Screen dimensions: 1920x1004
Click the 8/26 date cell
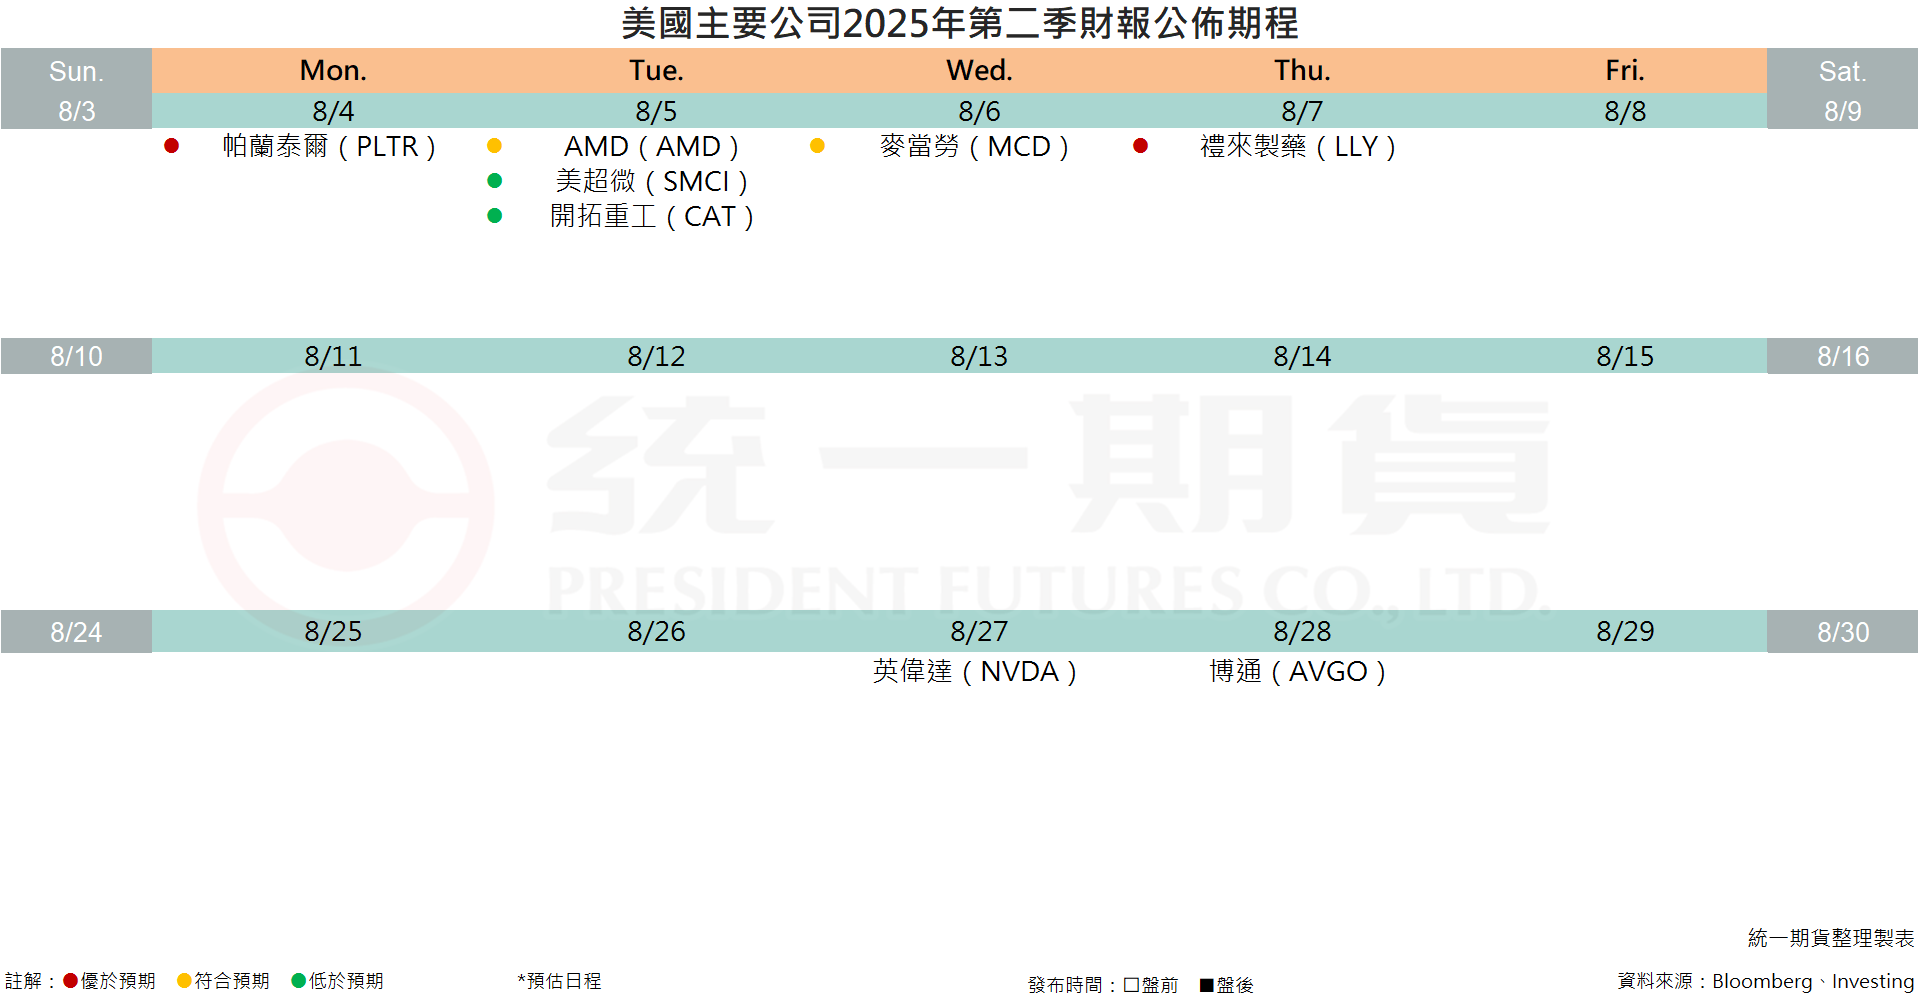(x=656, y=632)
